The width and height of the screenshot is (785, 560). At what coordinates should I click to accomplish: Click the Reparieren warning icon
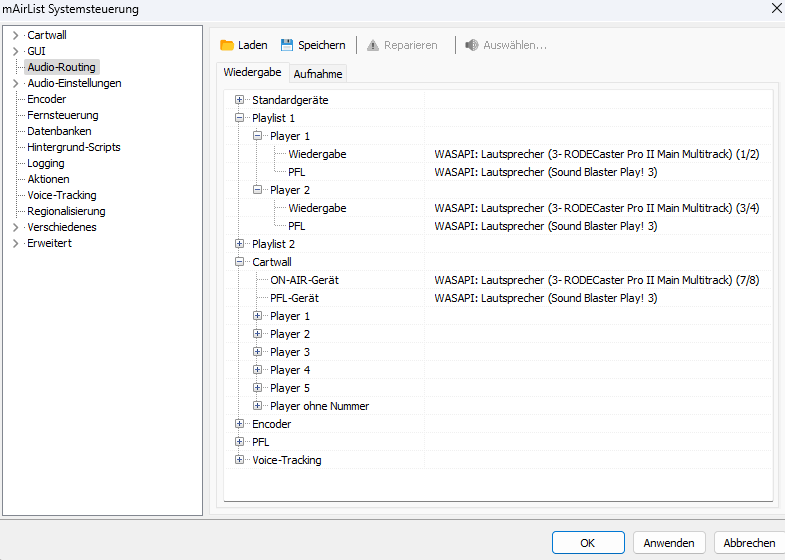tap(373, 45)
